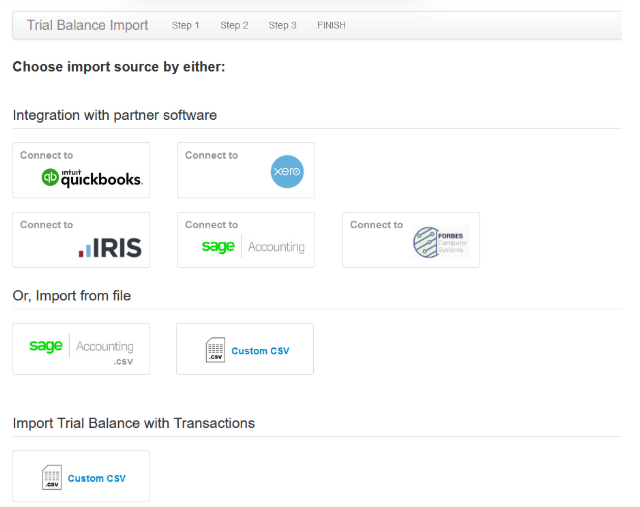Screen dimensions: 640x507
Task: Open Step 3 in the wizard bar
Action: point(282,25)
